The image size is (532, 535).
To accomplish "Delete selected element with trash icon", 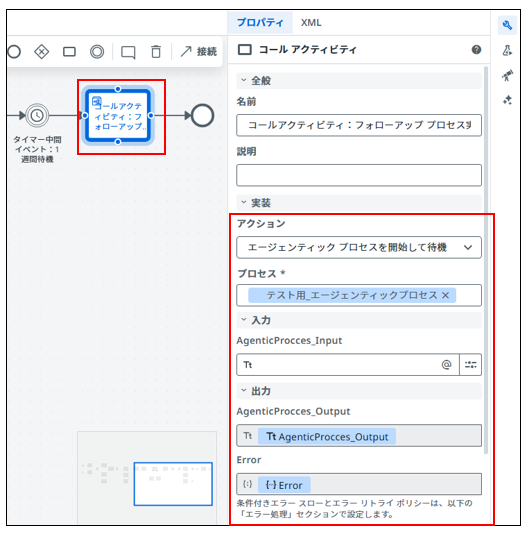I will 156,52.
